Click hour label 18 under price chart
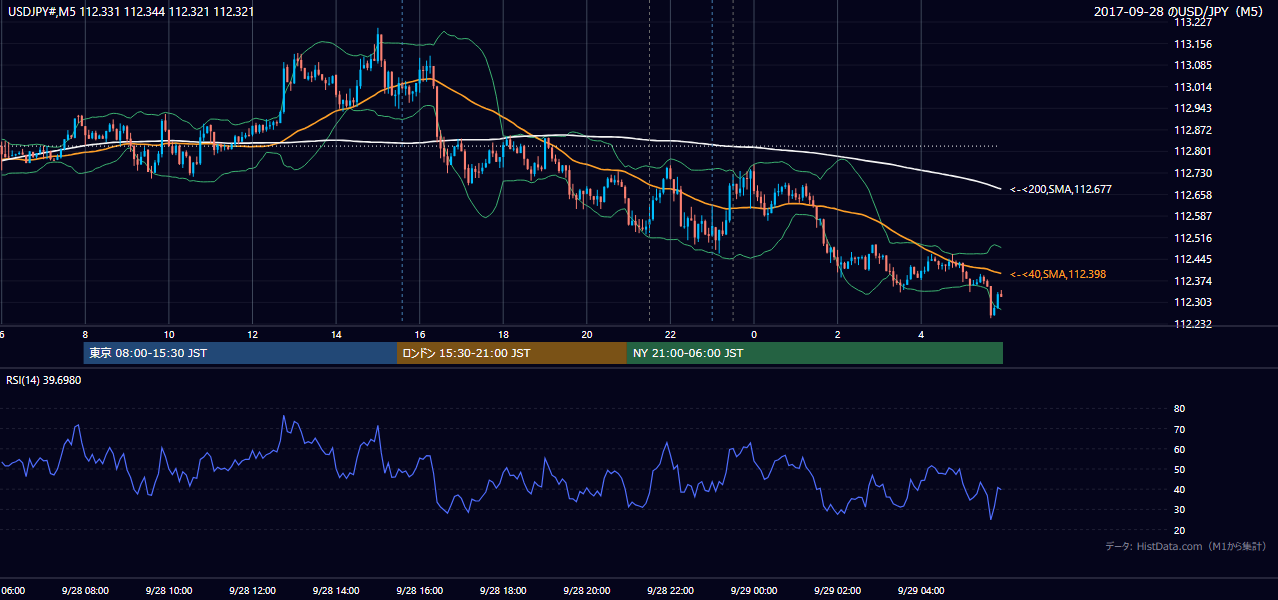 [503, 334]
